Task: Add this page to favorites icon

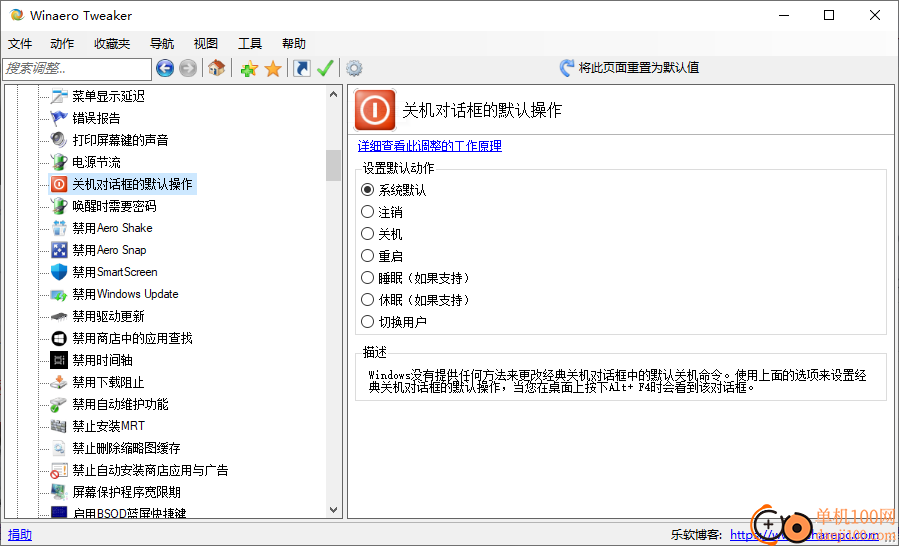Action: point(249,69)
